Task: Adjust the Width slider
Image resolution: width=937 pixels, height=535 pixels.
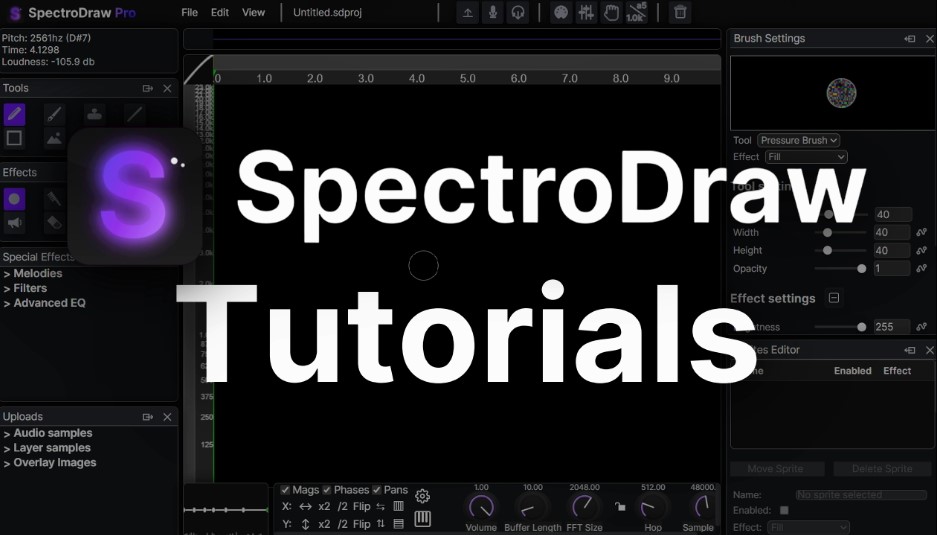Action: pyautogui.click(x=840, y=233)
